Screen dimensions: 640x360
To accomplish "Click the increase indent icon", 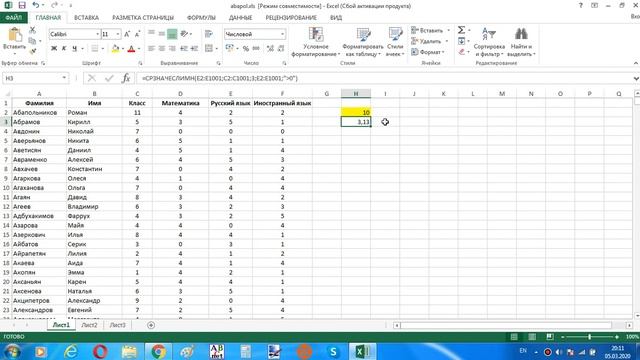I will [x=195, y=49].
